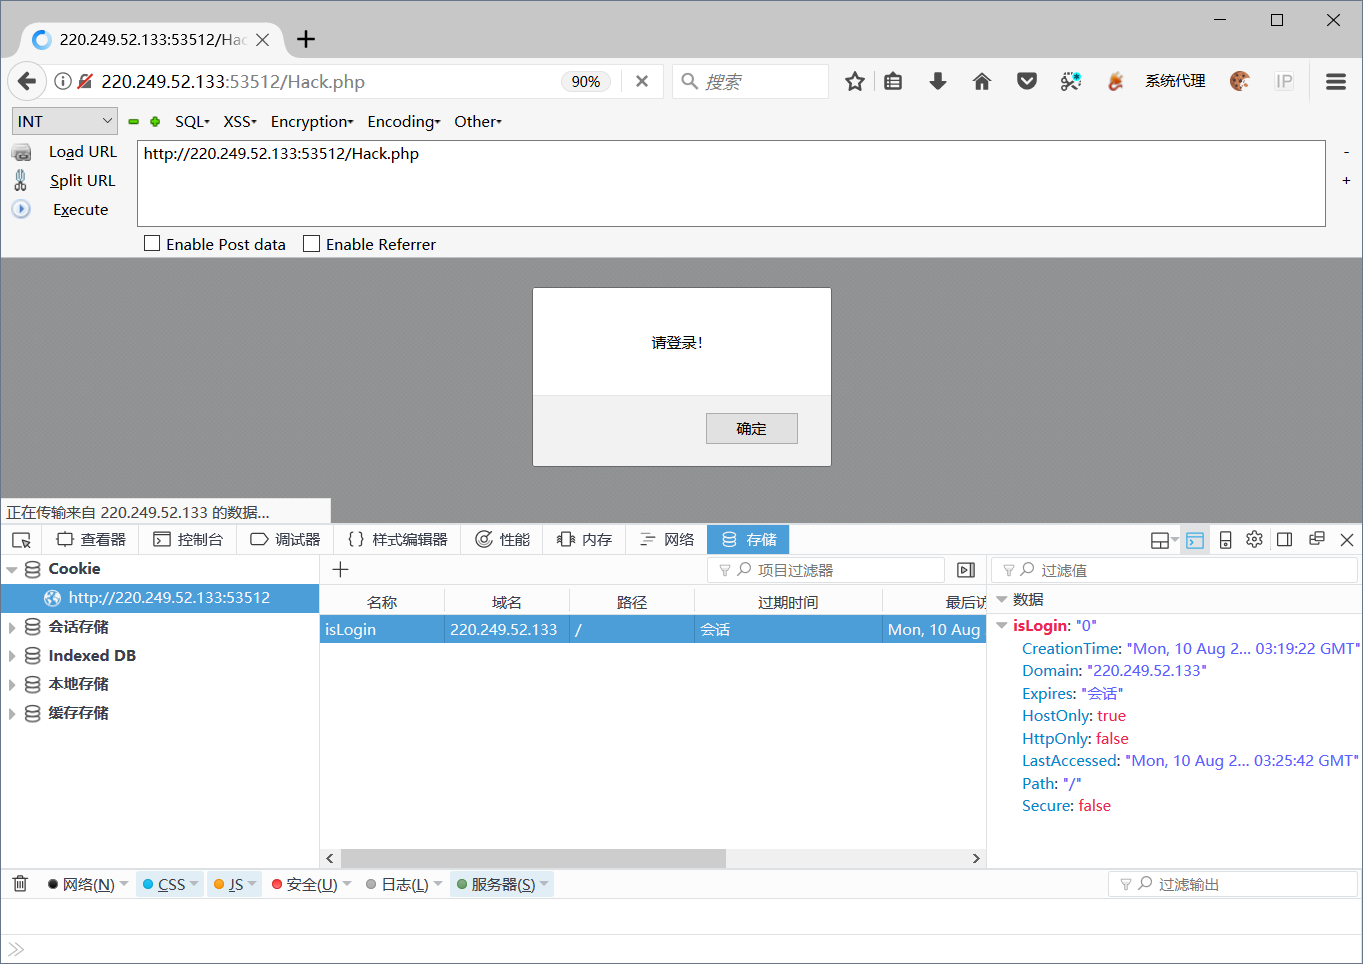Click the Load URL icon in HackBar
This screenshot has height=964, width=1363.
tap(21, 152)
